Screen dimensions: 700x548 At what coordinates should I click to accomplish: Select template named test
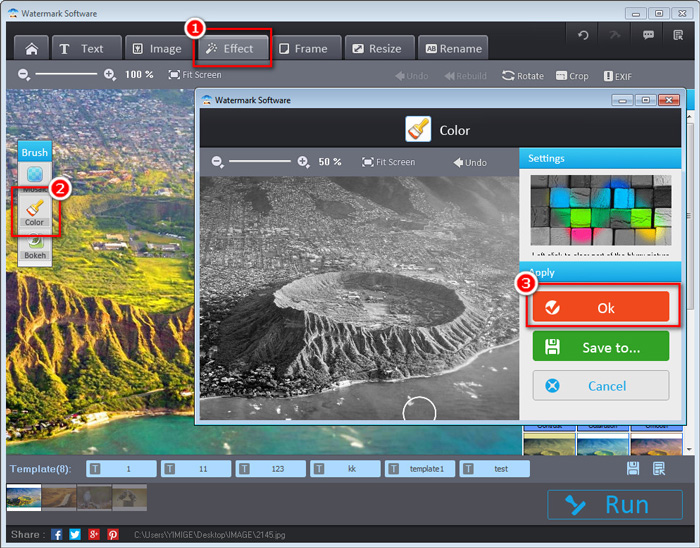pos(495,469)
